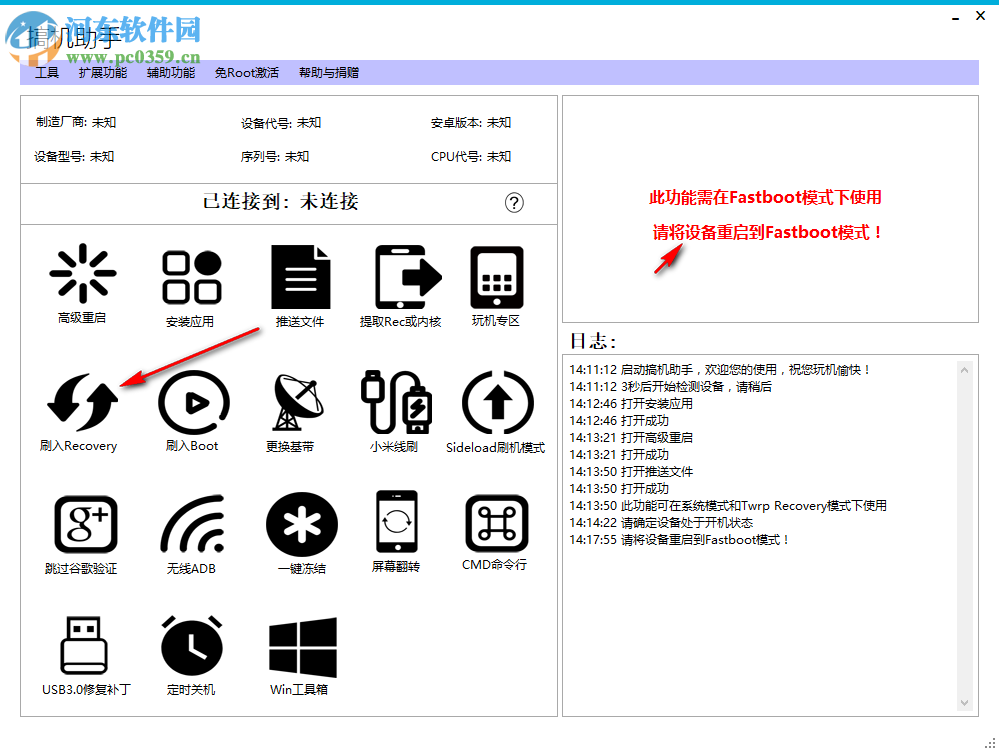Minimize the 搞机助手 window
The width and height of the screenshot is (999, 752).
[955, 18]
